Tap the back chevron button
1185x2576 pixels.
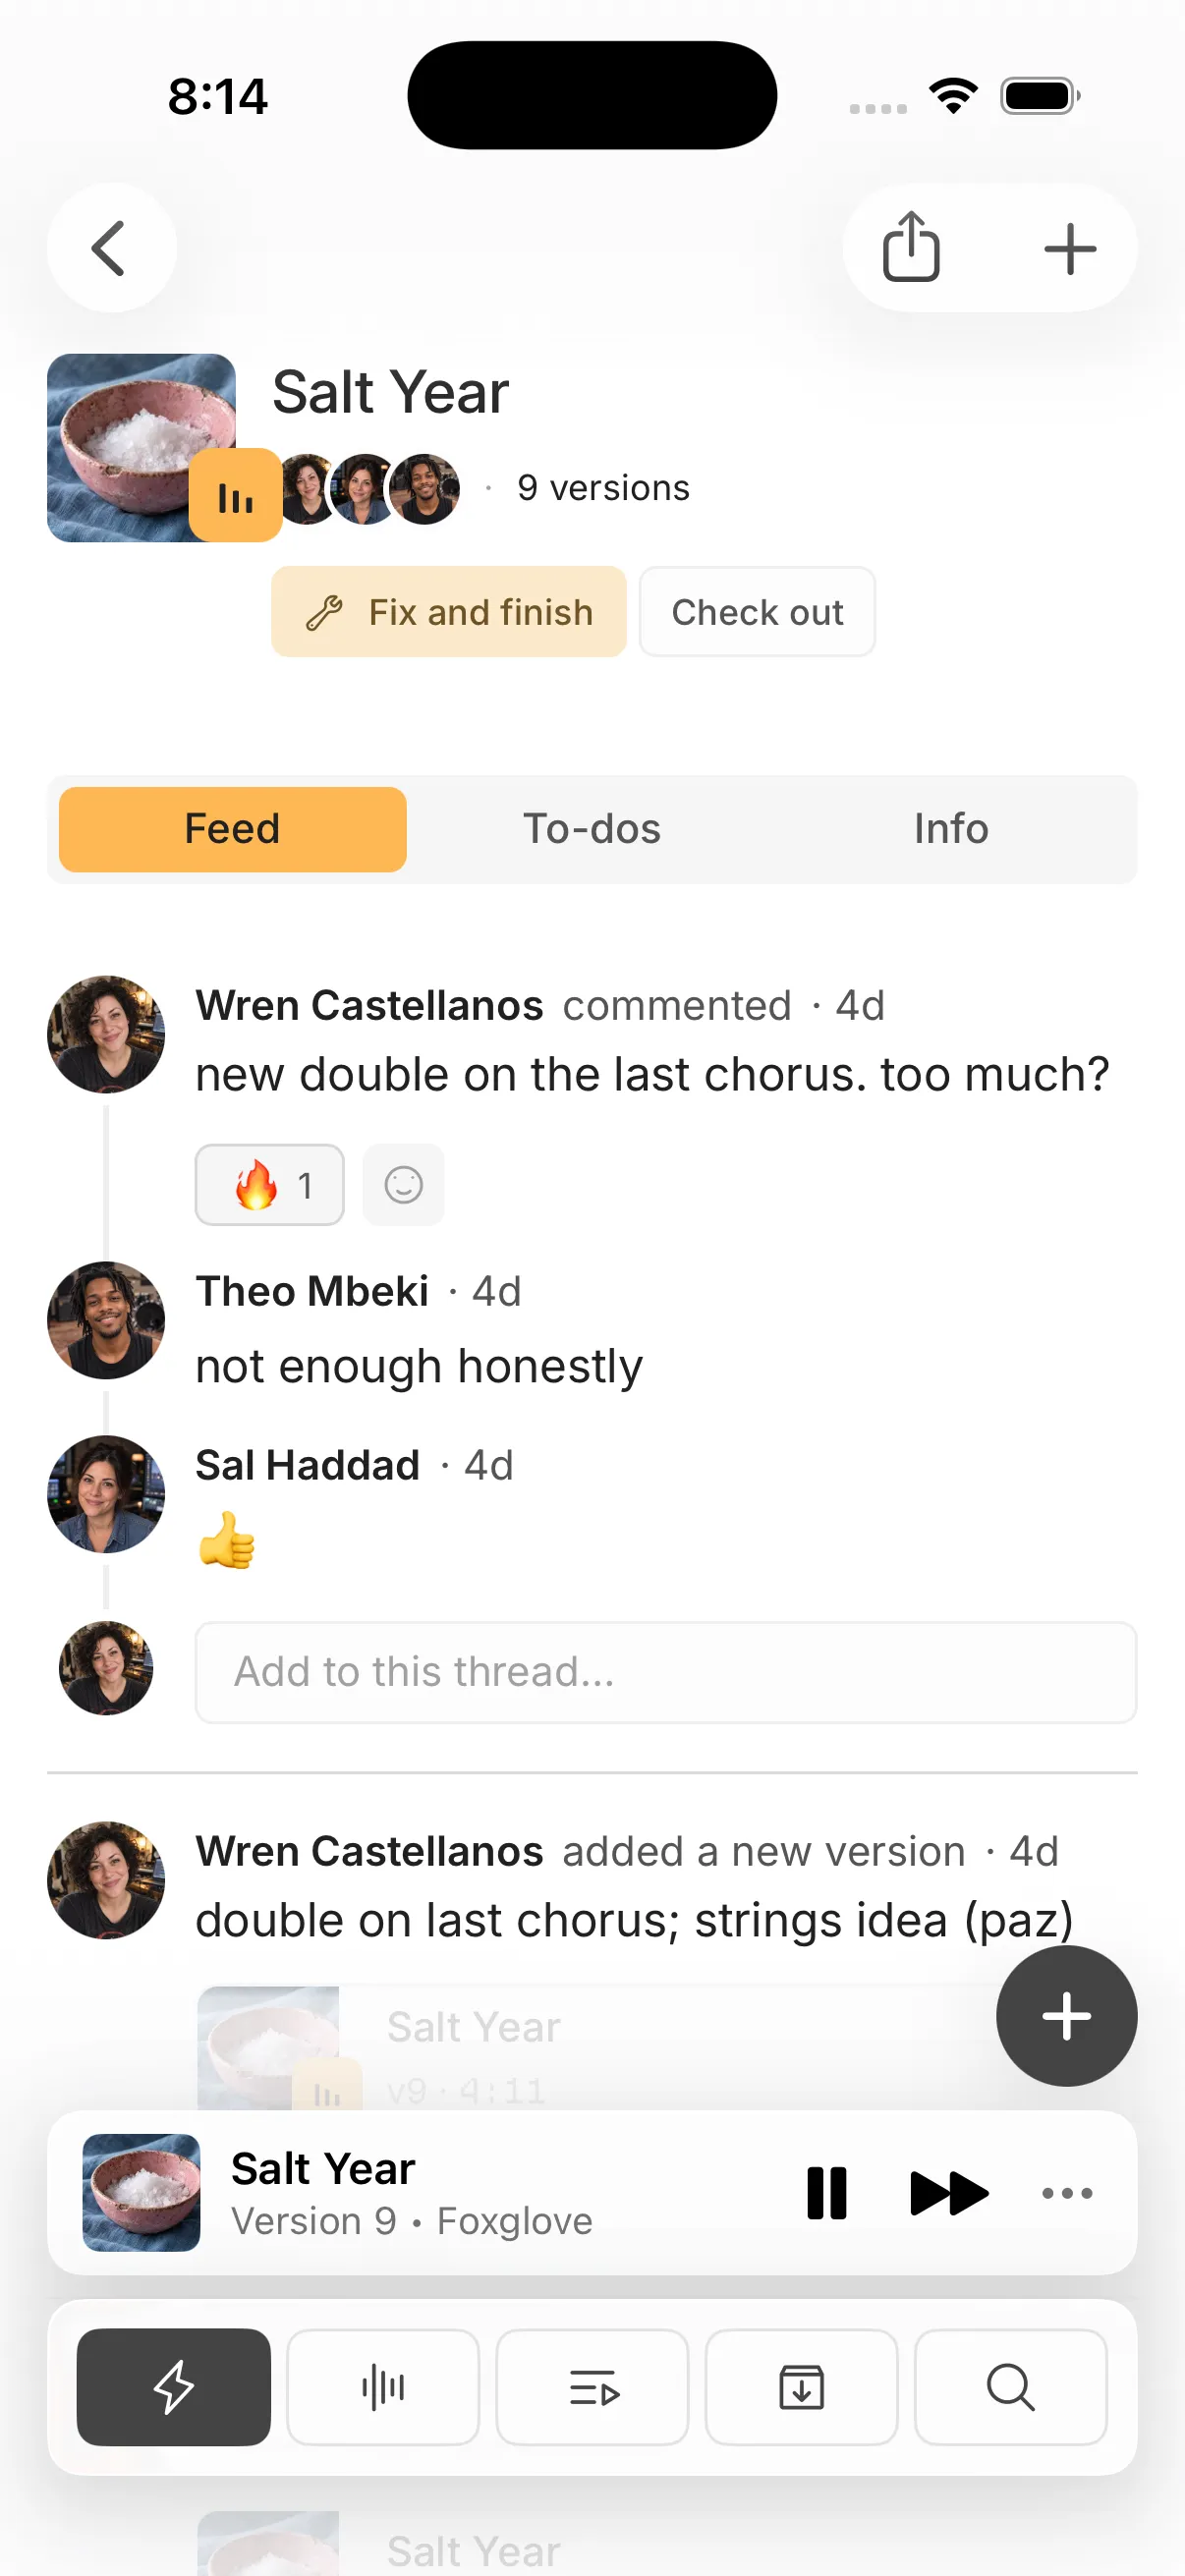click(x=111, y=248)
